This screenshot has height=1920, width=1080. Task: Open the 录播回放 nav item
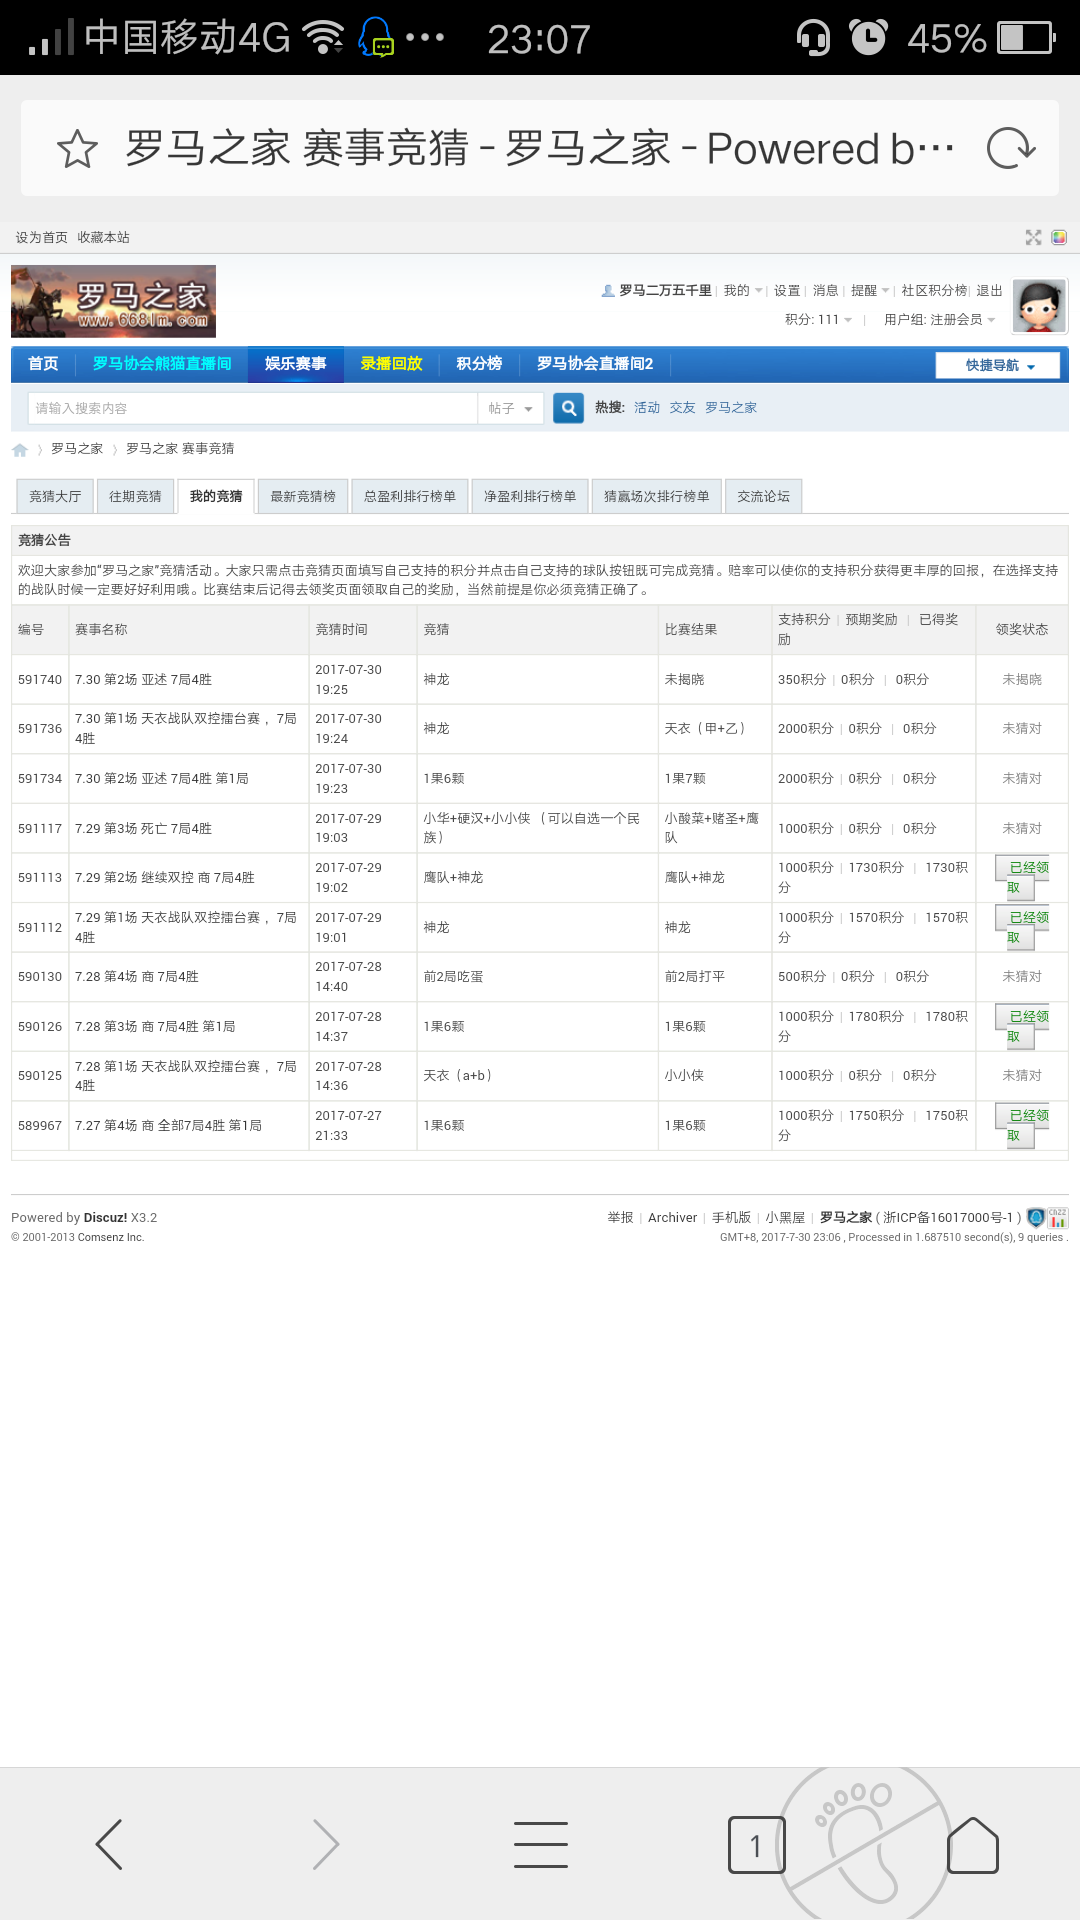[x=391, y=364]
